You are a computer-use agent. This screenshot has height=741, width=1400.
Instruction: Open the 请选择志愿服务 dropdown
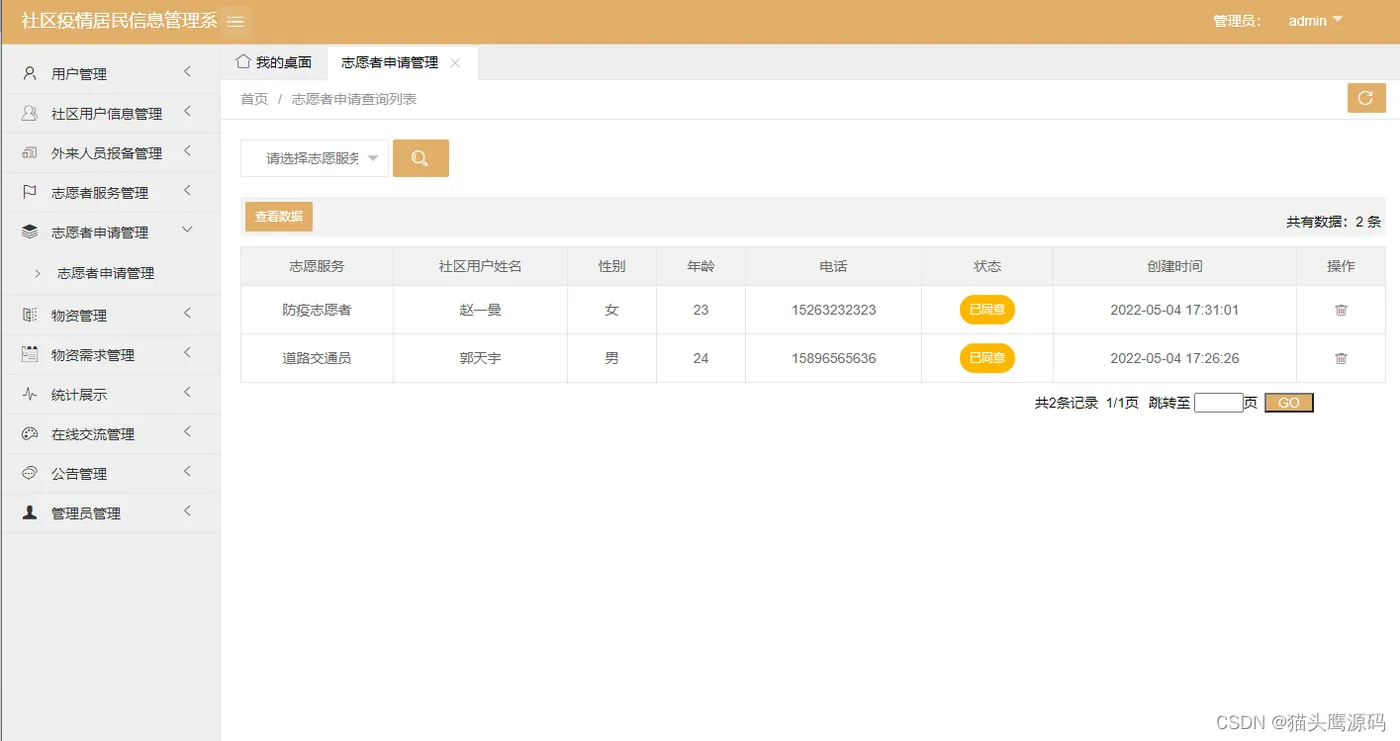pyautogui.click(x=314, y=158)
